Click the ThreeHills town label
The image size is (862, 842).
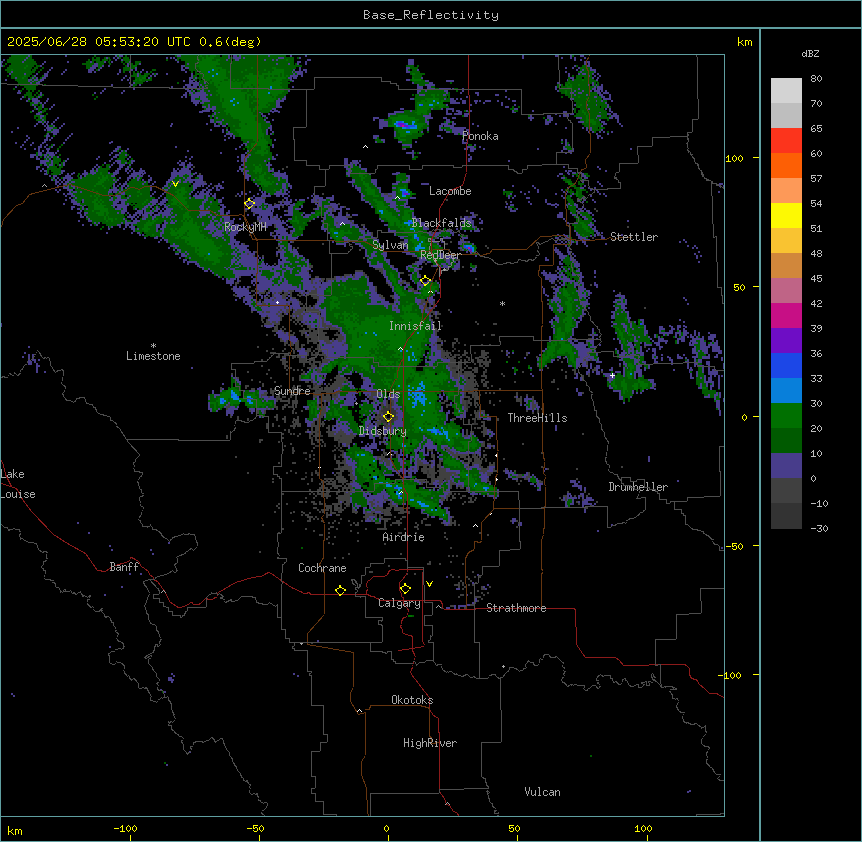coord(537,418)
